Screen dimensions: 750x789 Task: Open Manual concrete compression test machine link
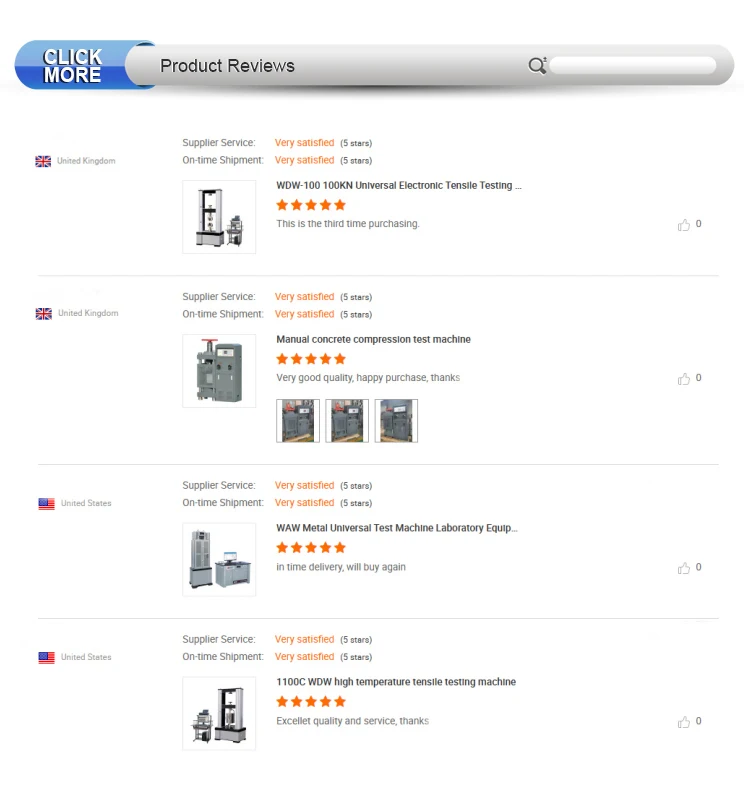tap(373, 339)
